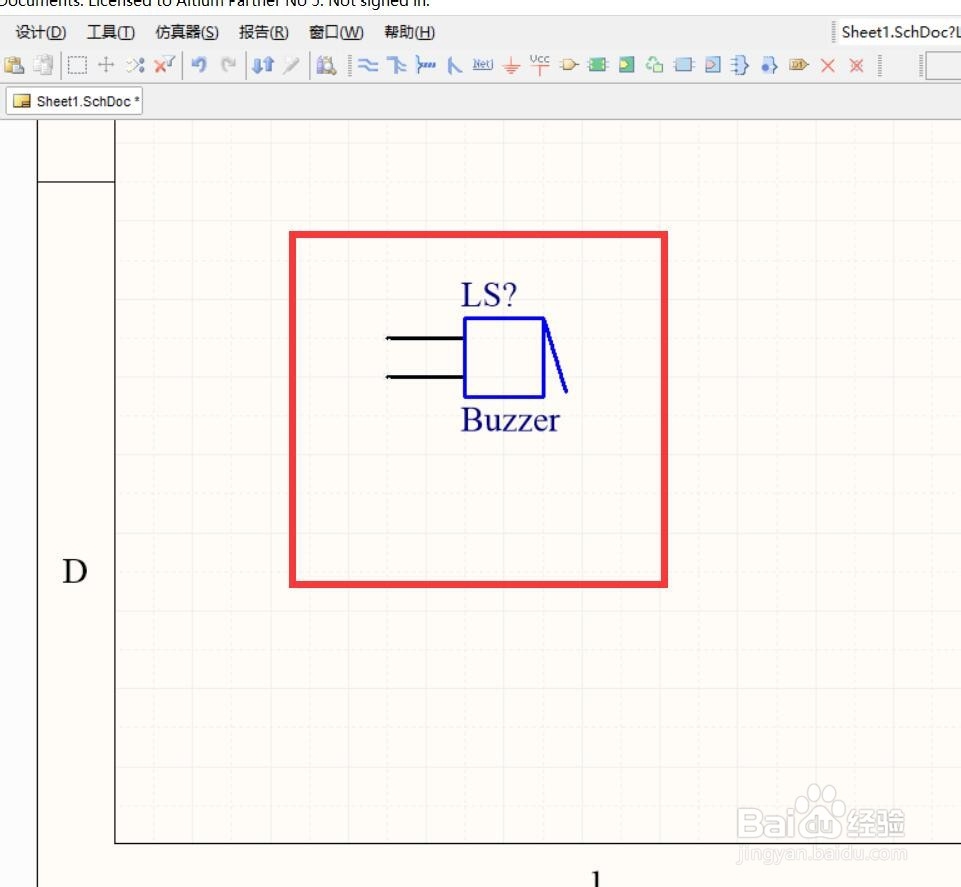Open the 帮助(H) menu
The image size is (961, 887).
coord(409,32)
